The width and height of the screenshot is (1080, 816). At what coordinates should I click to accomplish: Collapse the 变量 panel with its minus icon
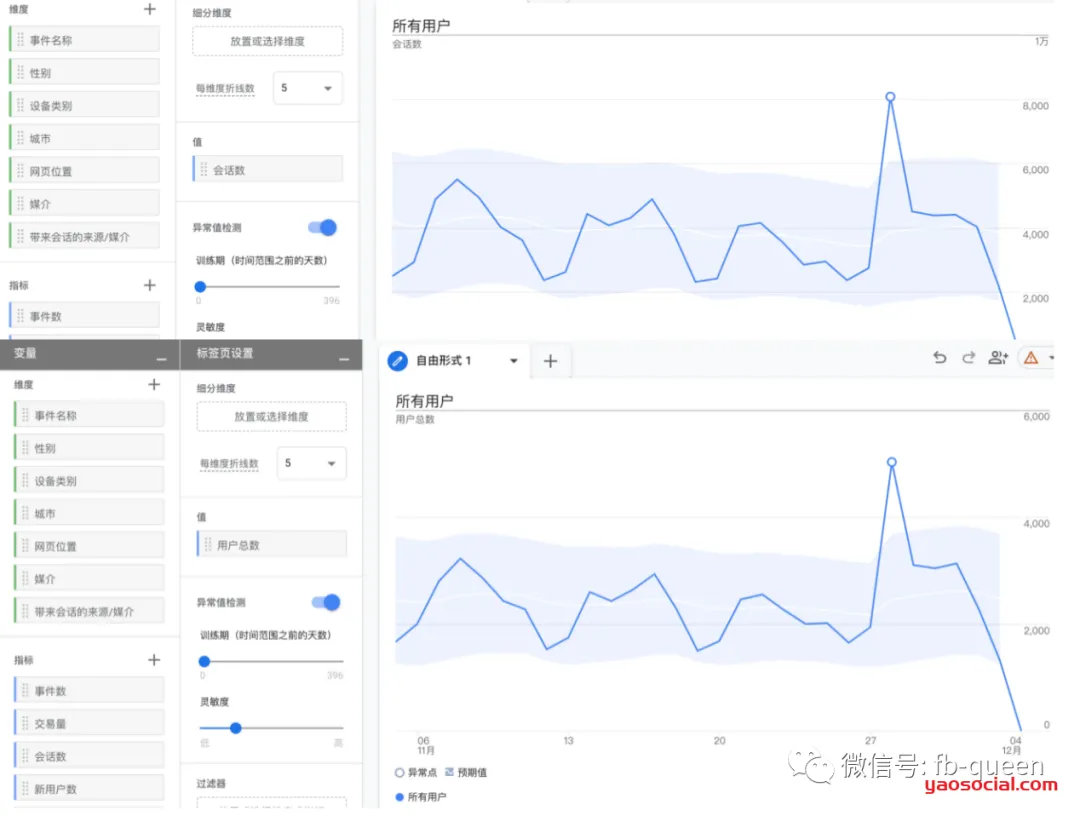click(x=161, y=359)
